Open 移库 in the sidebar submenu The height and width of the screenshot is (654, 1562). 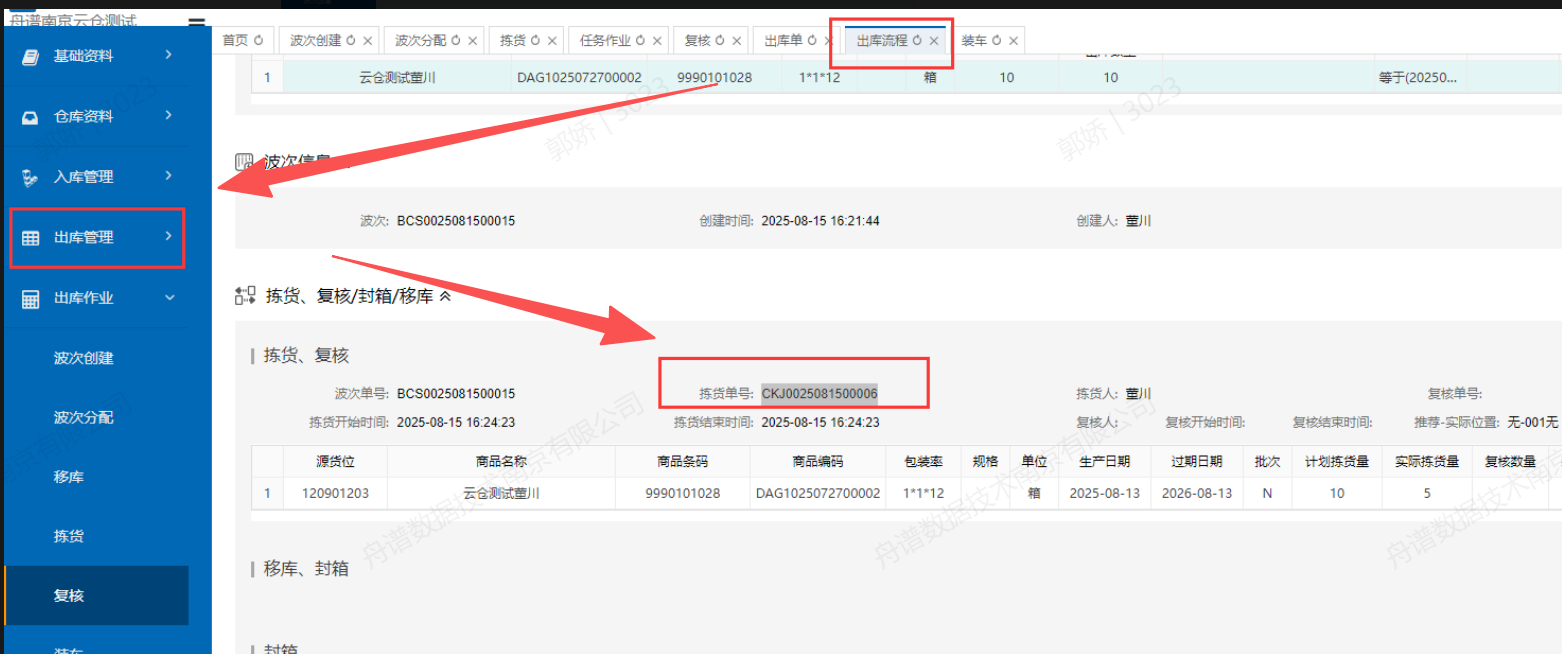coord(68,477)
